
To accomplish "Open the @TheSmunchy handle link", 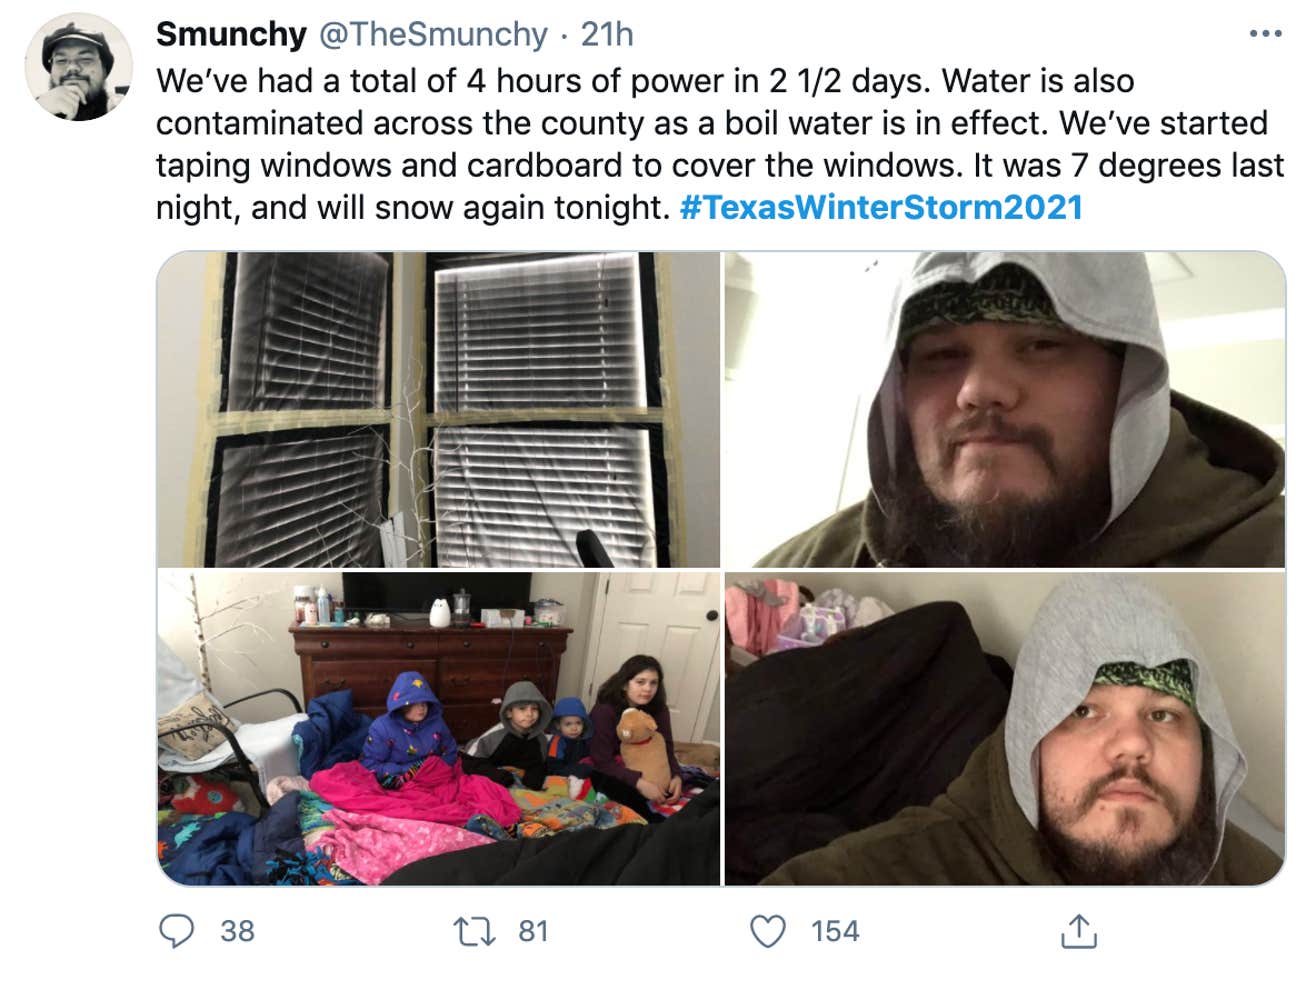I will 433,34.
